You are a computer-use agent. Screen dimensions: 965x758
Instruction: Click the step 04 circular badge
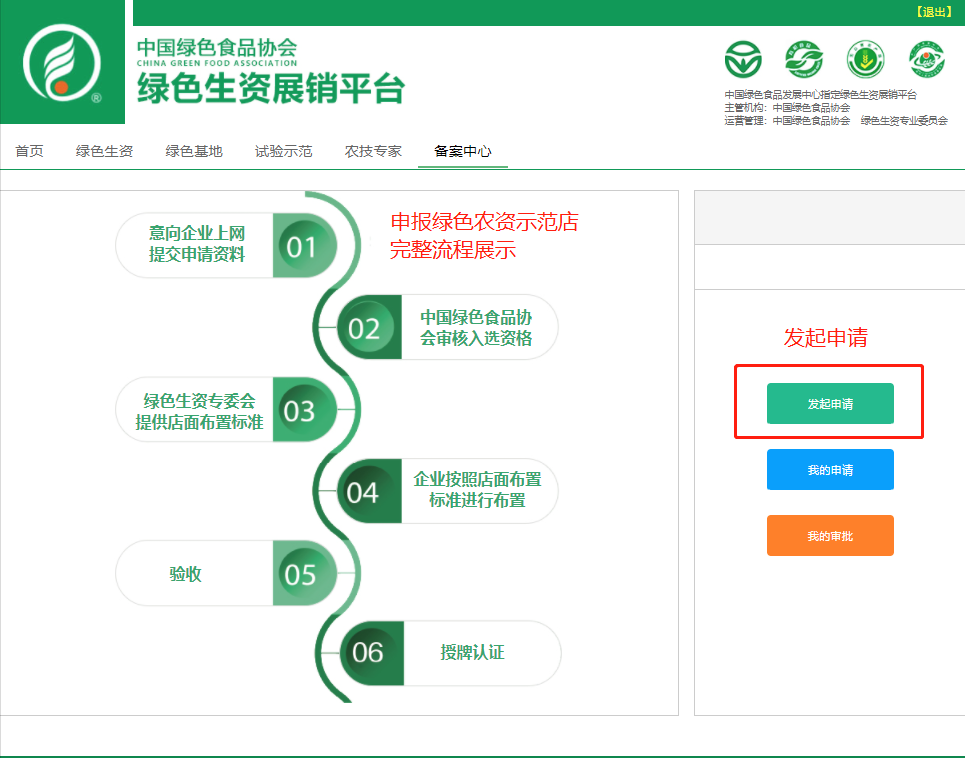363,492
